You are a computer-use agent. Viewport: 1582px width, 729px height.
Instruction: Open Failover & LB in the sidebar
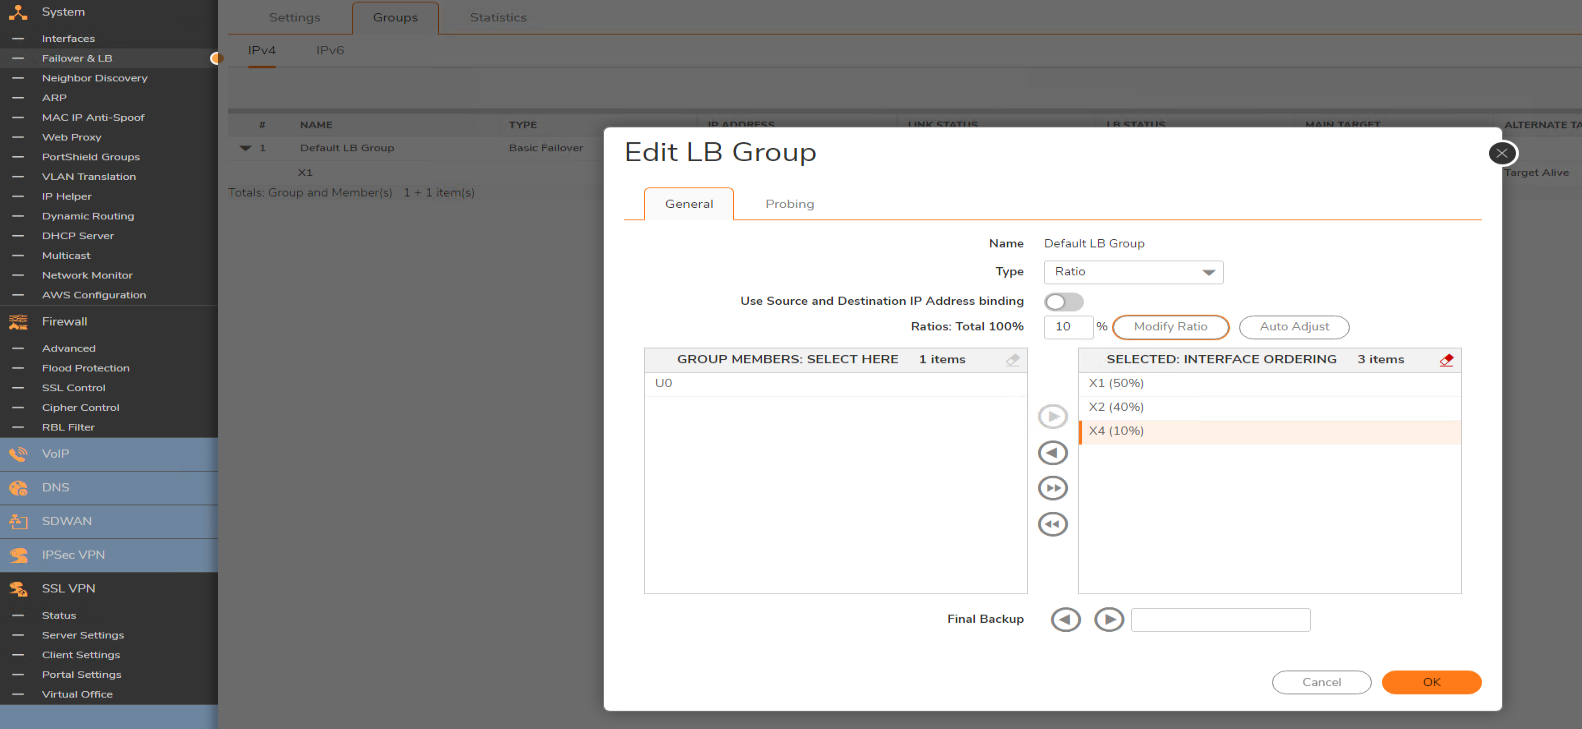(77, 59)
